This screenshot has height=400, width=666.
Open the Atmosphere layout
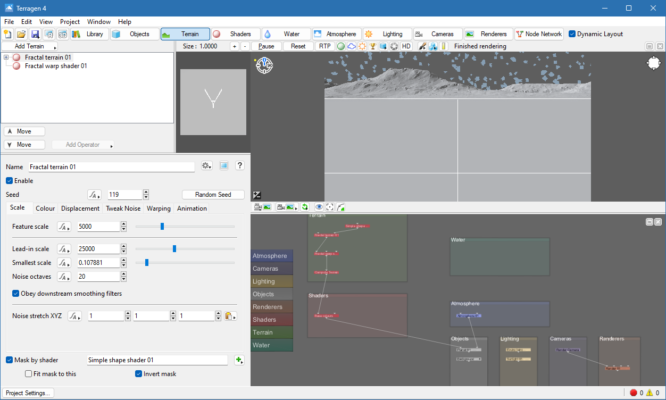pos(337,34)
